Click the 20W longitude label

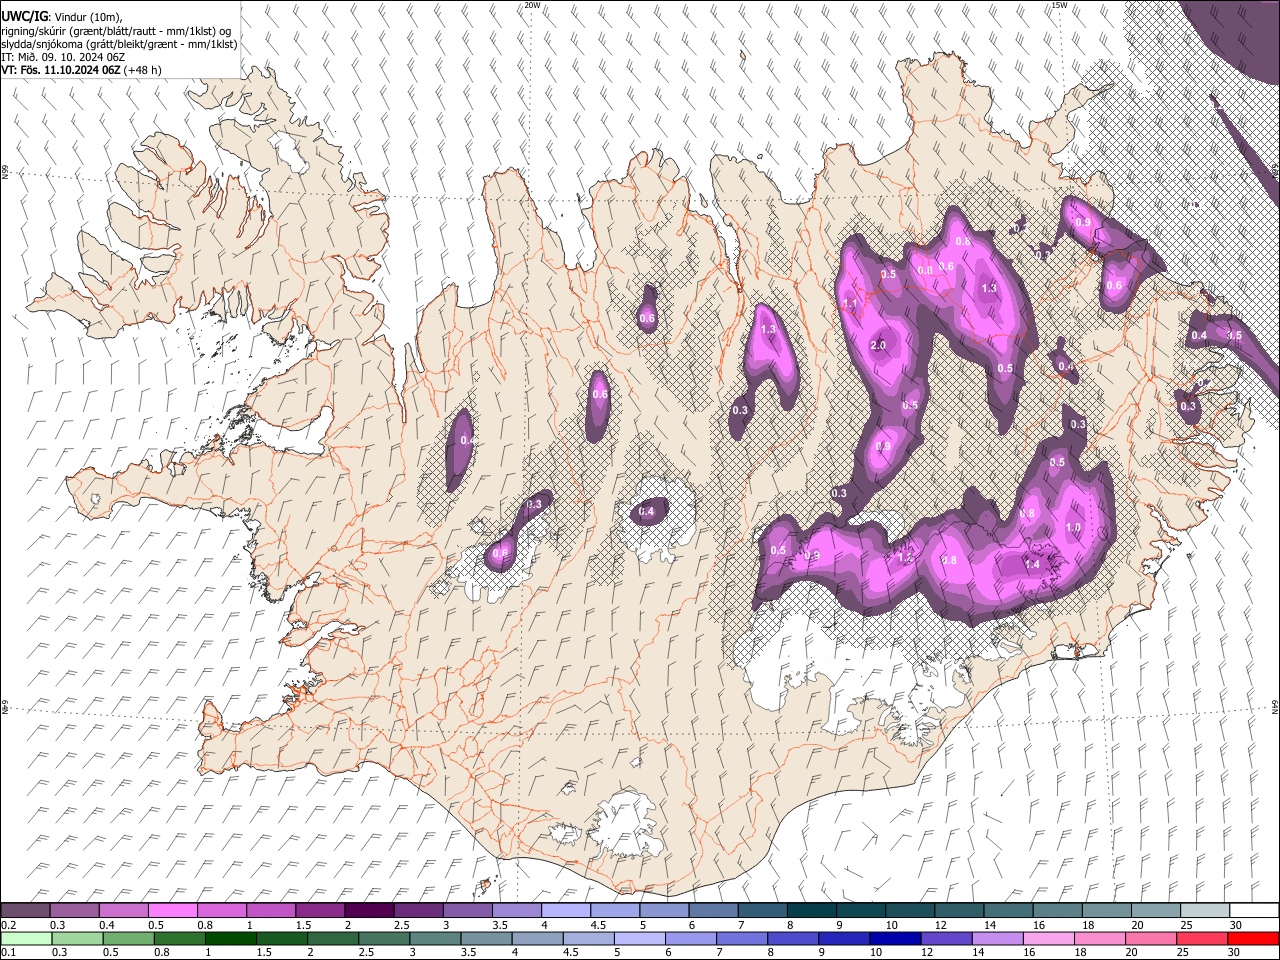533,5
